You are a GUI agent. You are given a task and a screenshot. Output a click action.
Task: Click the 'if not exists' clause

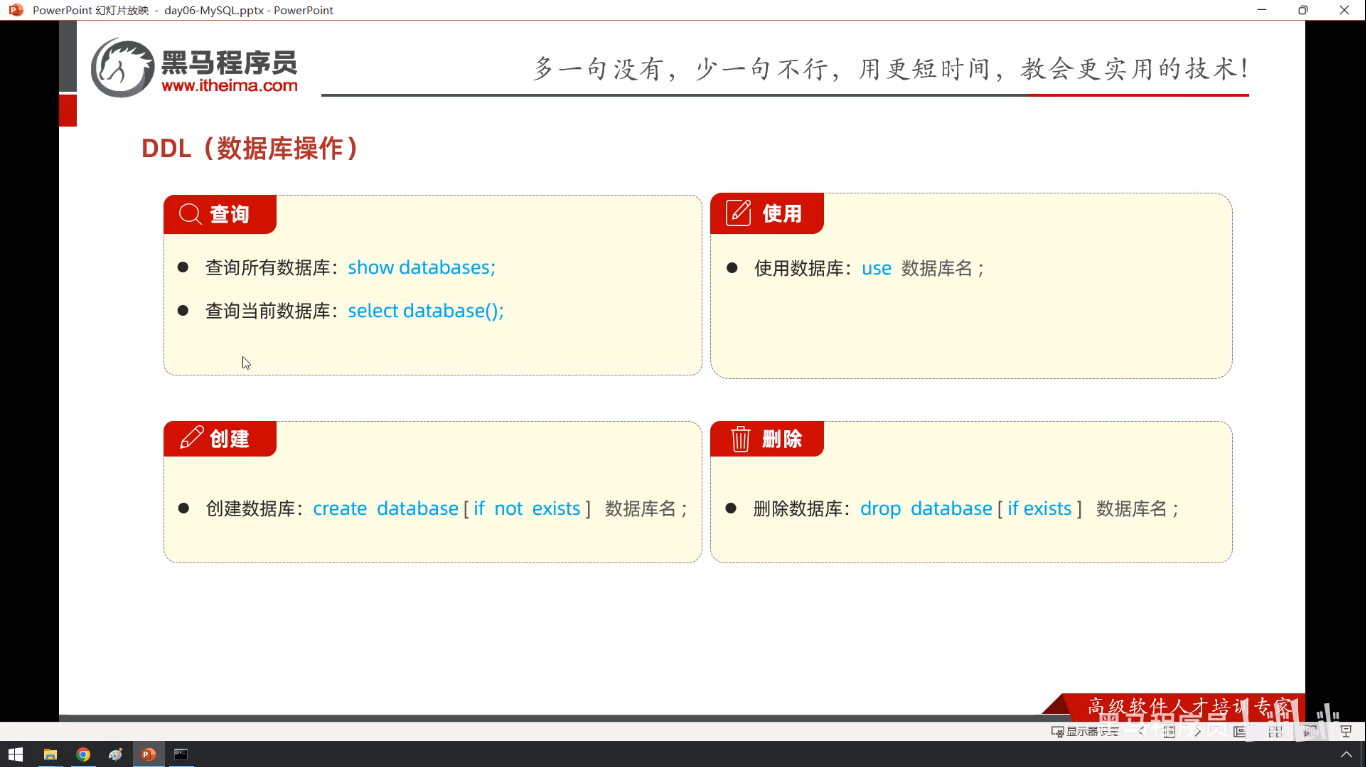click(x=527, y=508)
